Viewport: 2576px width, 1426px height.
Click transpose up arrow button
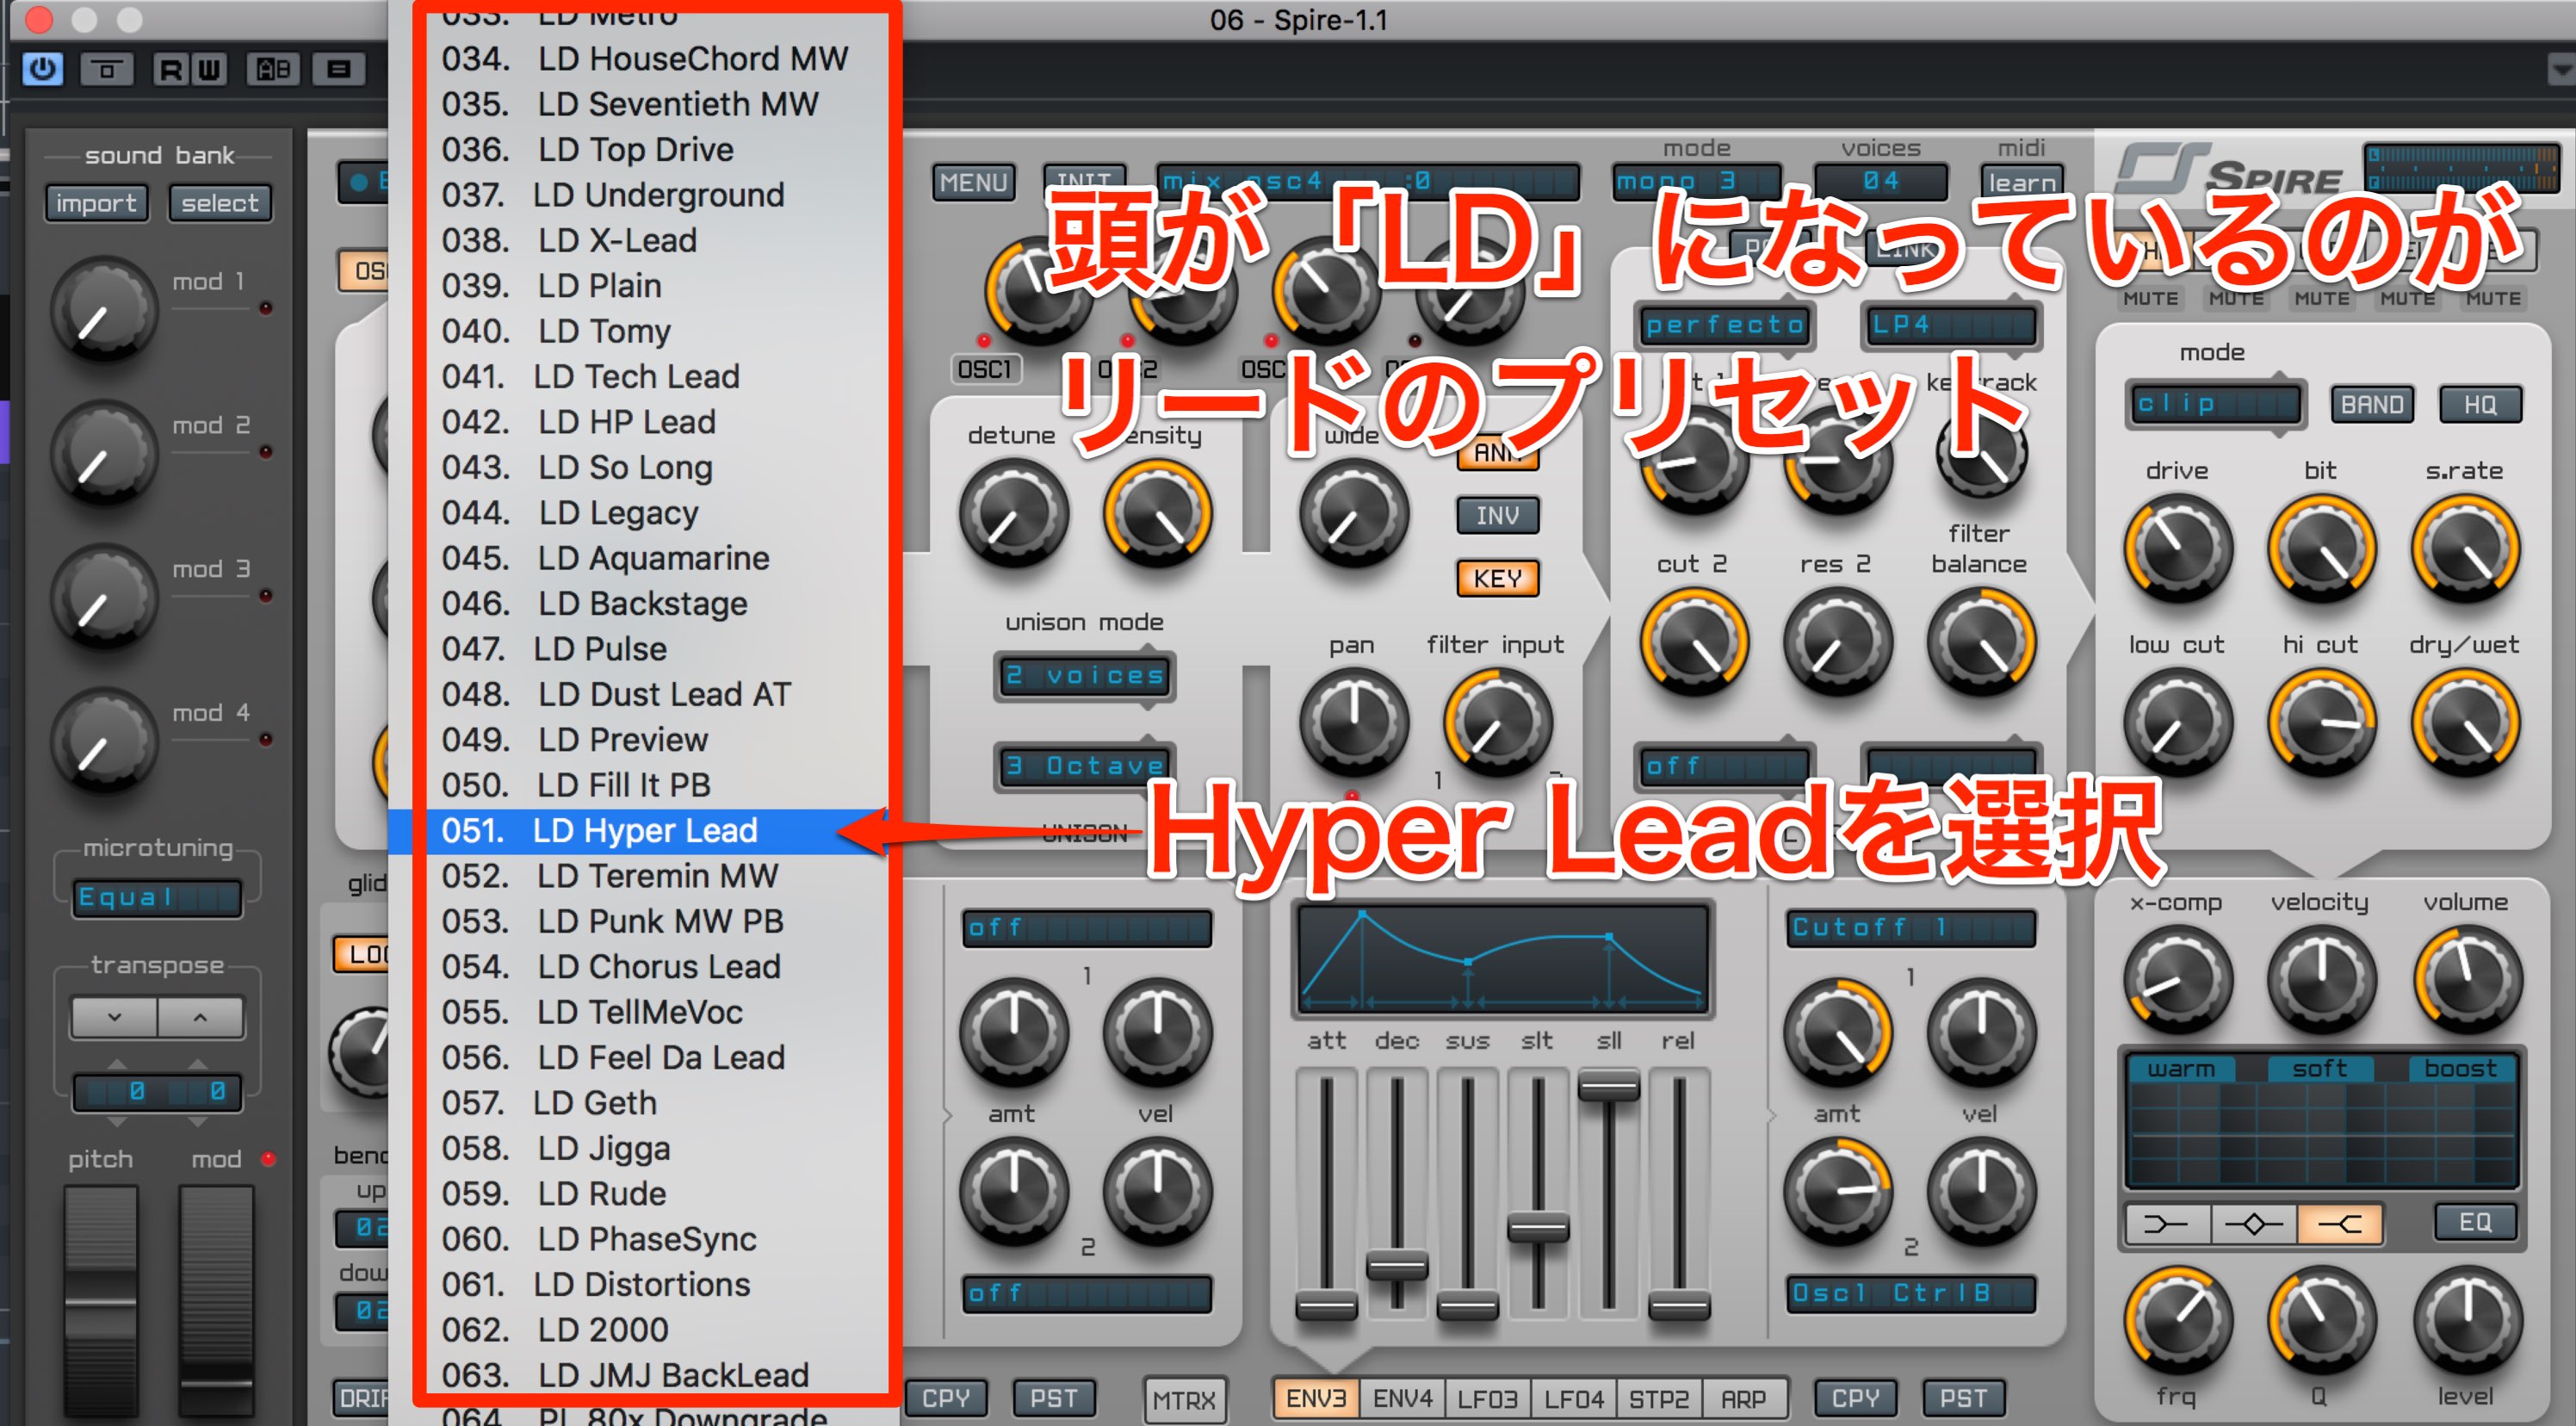coord(200,1017)
